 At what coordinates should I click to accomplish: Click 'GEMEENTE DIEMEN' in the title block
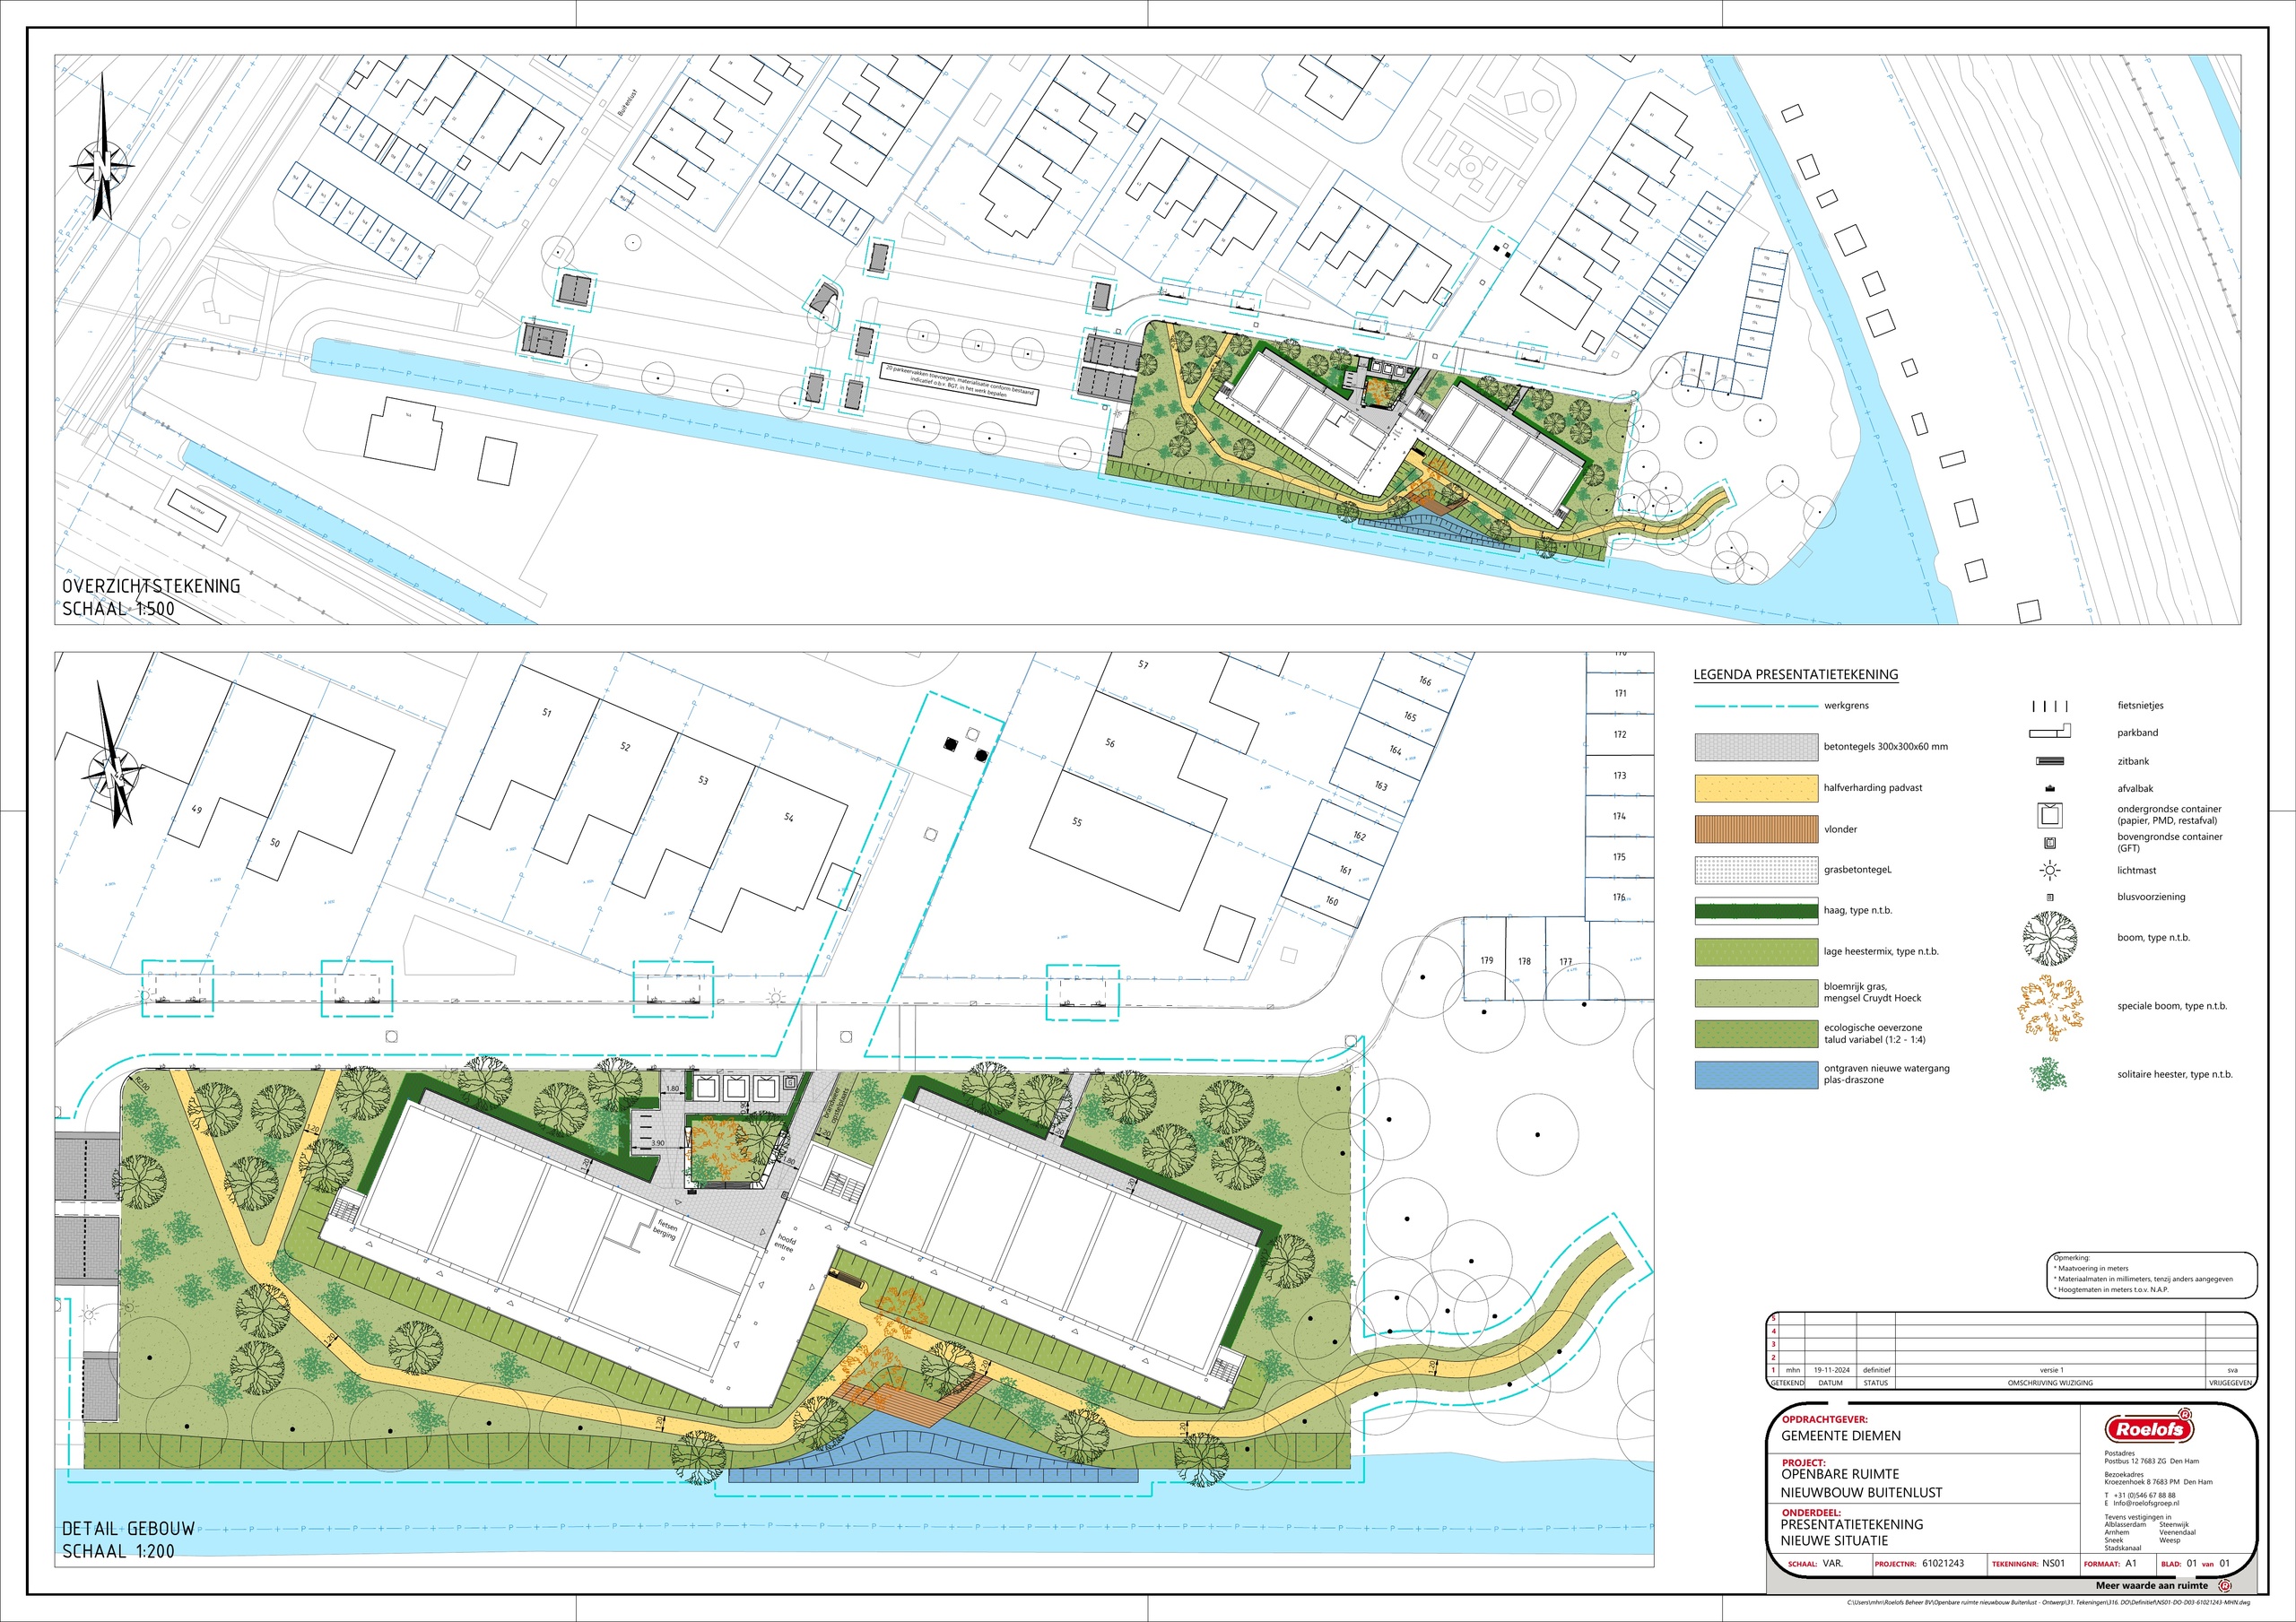click(1841, 1436)
